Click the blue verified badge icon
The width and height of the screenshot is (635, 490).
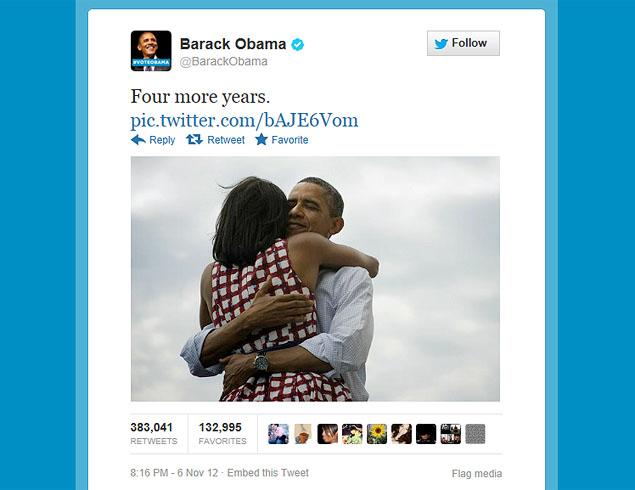[x=298, y=44]
